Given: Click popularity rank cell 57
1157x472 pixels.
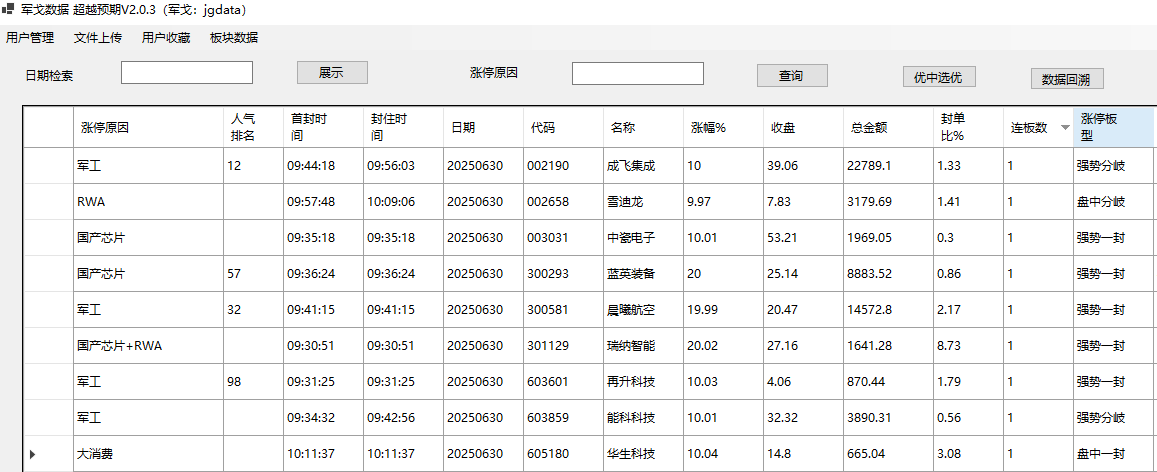Looking at the screenshot, I should tap(253, 274).
